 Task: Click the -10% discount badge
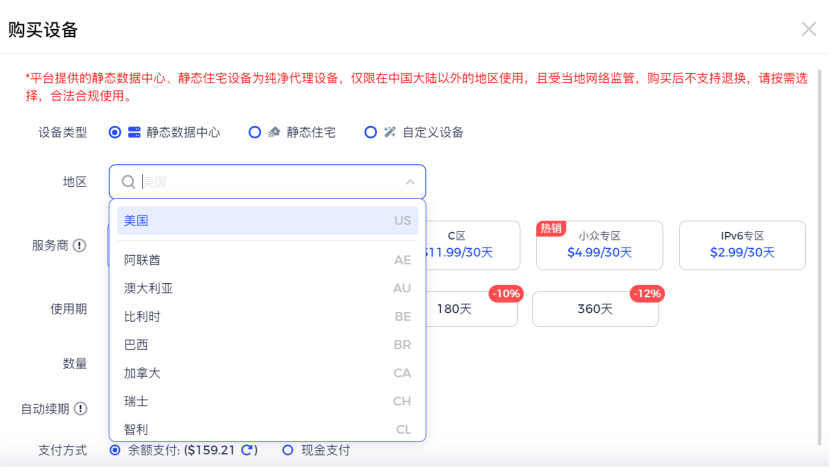point(506,293)
